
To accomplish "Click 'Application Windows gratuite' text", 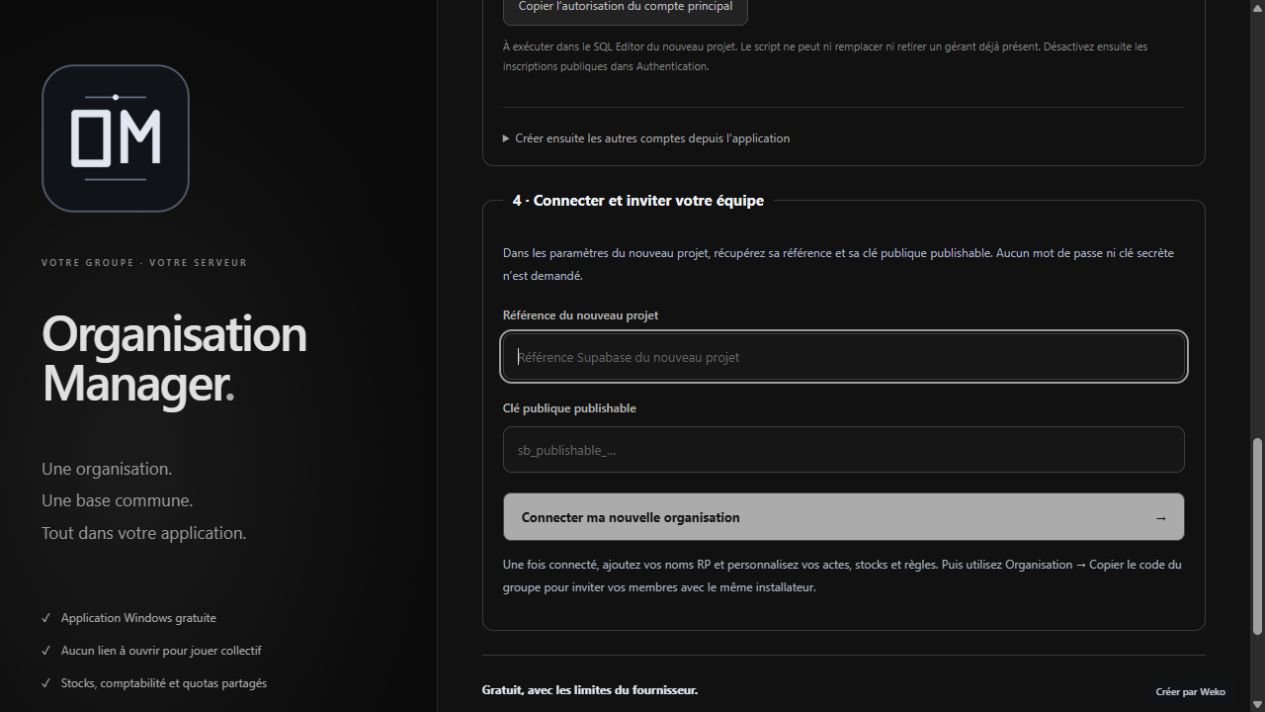I will [x=138, y=618].
